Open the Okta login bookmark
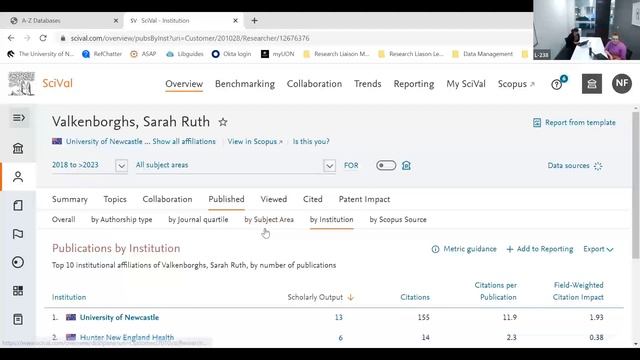Screen dimensions: 640x360 pyautogui.click(x=231, y=54)
